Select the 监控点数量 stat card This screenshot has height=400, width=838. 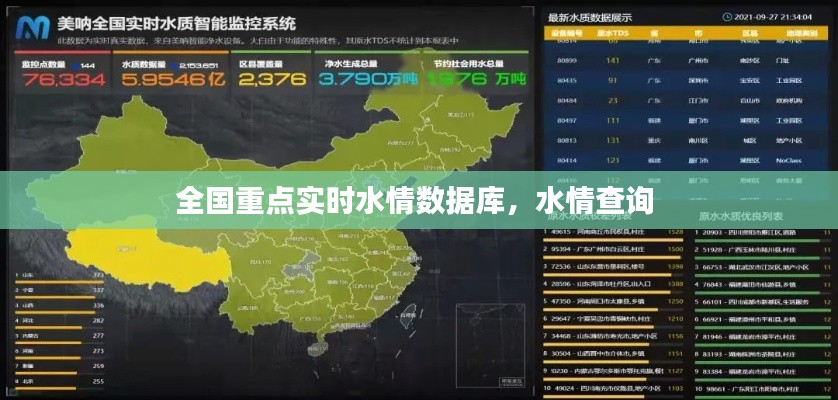(x=56, y=73)
